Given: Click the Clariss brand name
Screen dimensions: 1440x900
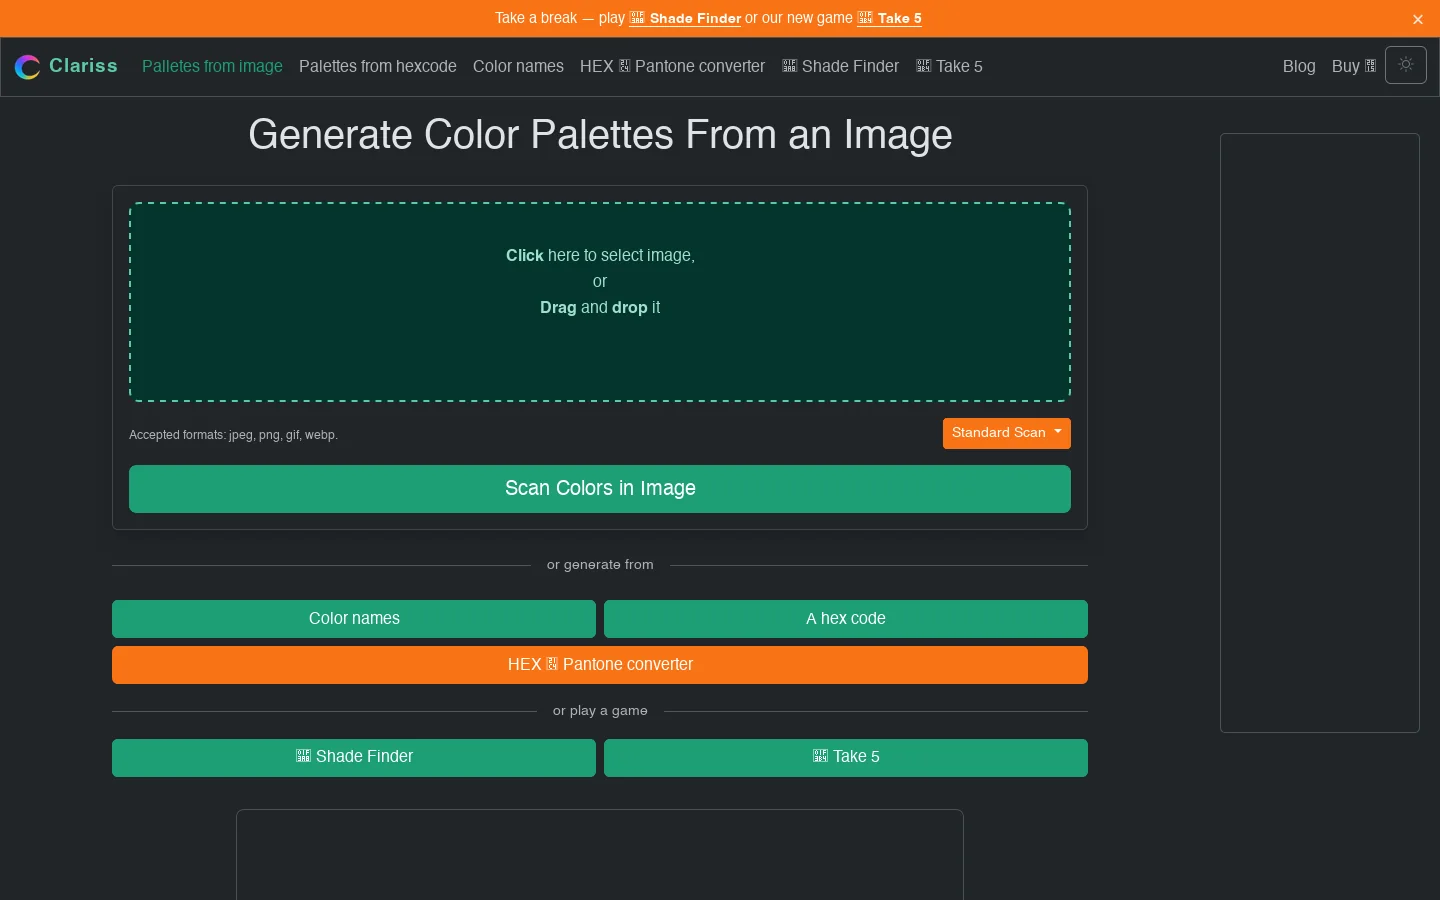Looking at the screenshot, I should (x=83, y=66).
